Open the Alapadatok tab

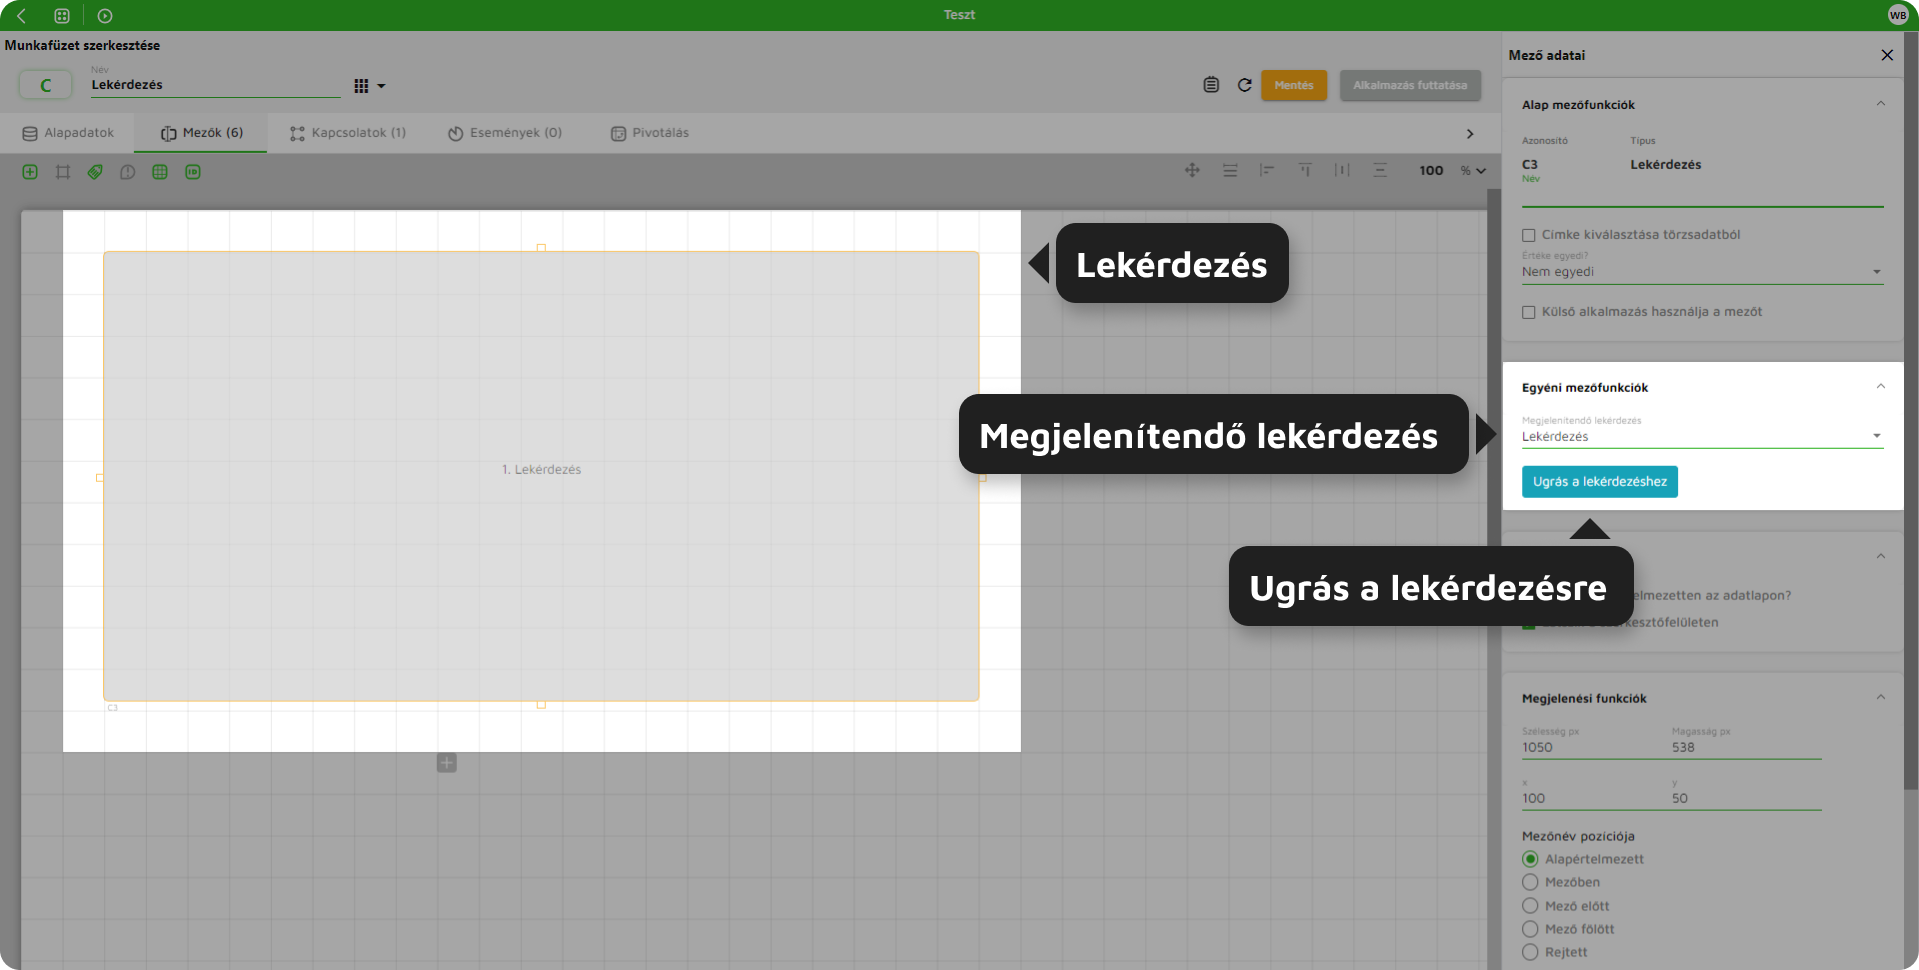(68, 133)
